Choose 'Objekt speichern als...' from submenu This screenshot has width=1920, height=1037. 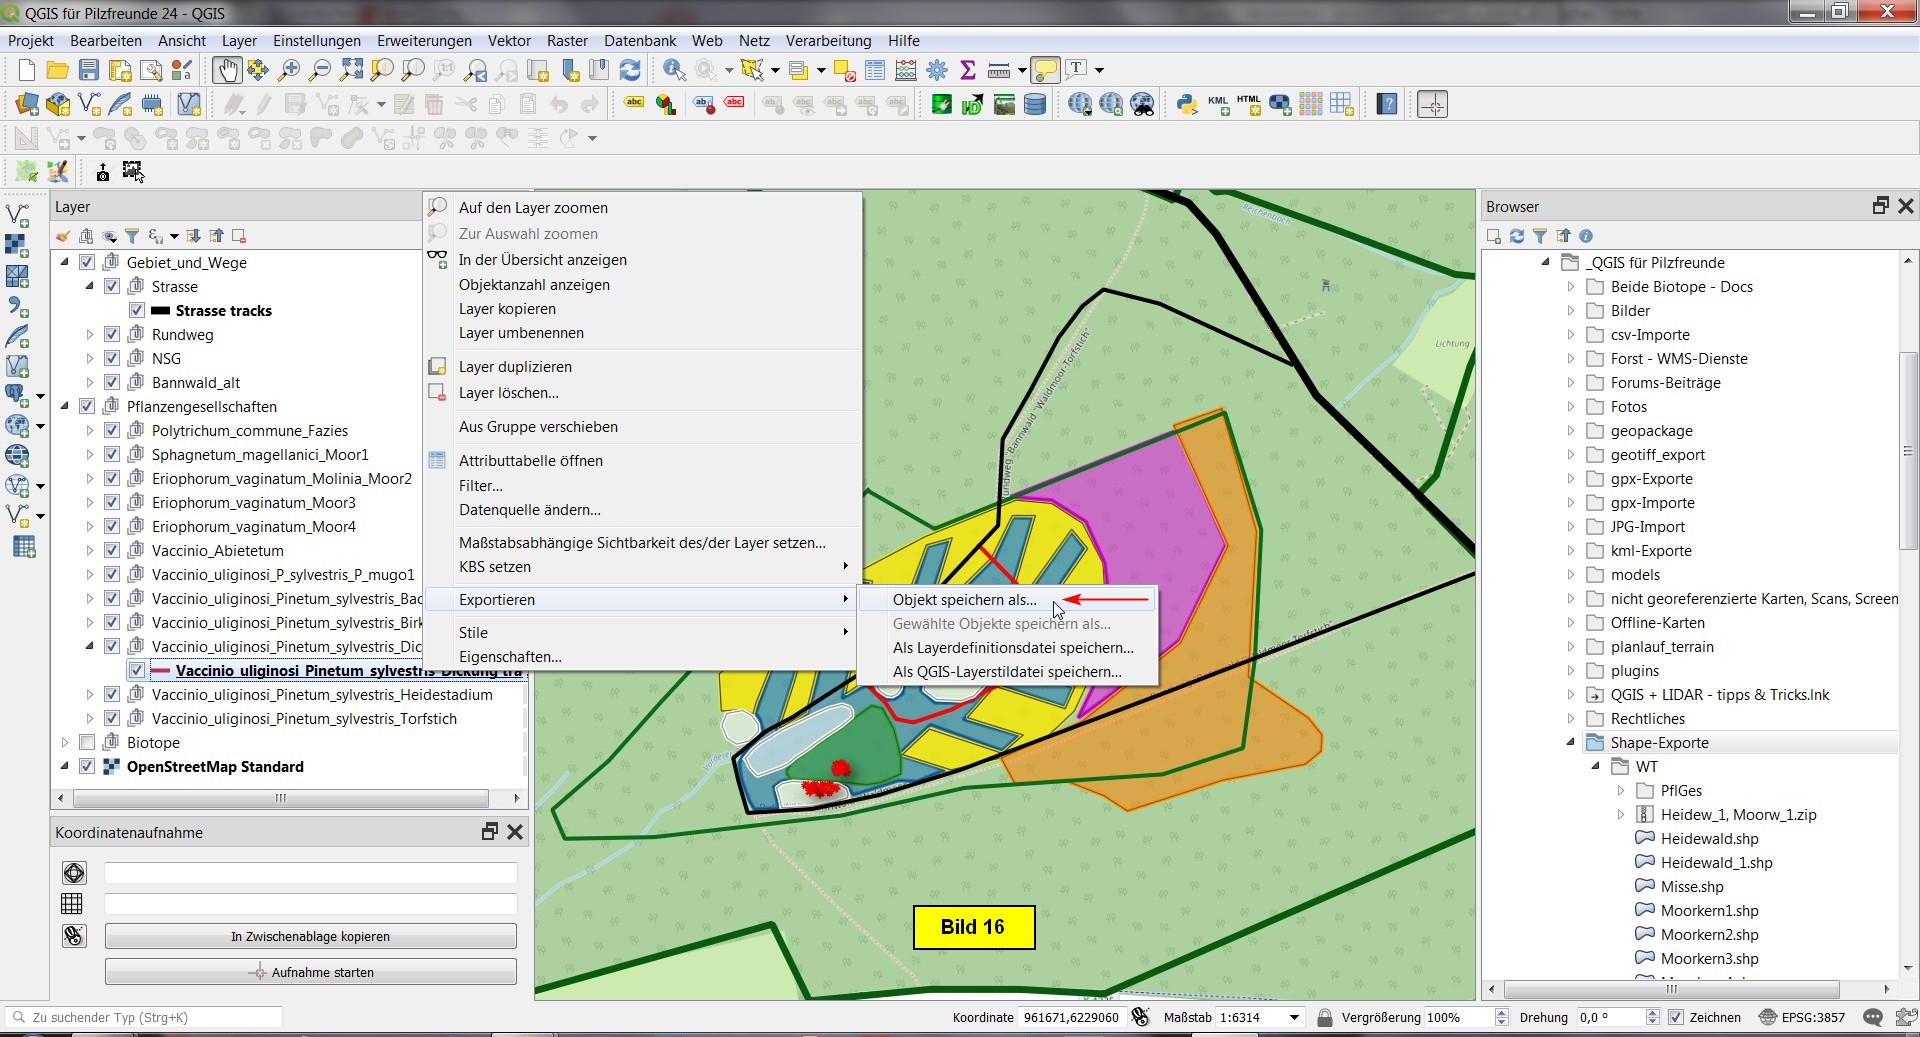(964, 600)
